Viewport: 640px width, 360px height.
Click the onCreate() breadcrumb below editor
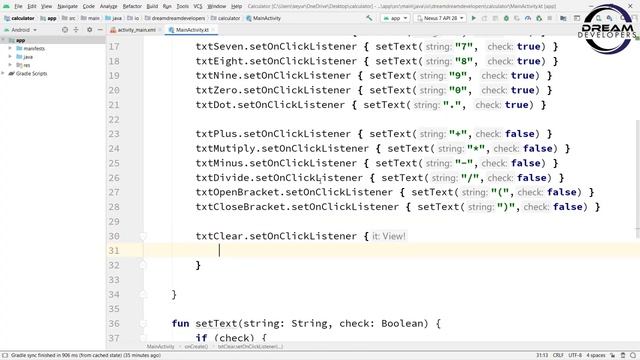coord(196,347)
